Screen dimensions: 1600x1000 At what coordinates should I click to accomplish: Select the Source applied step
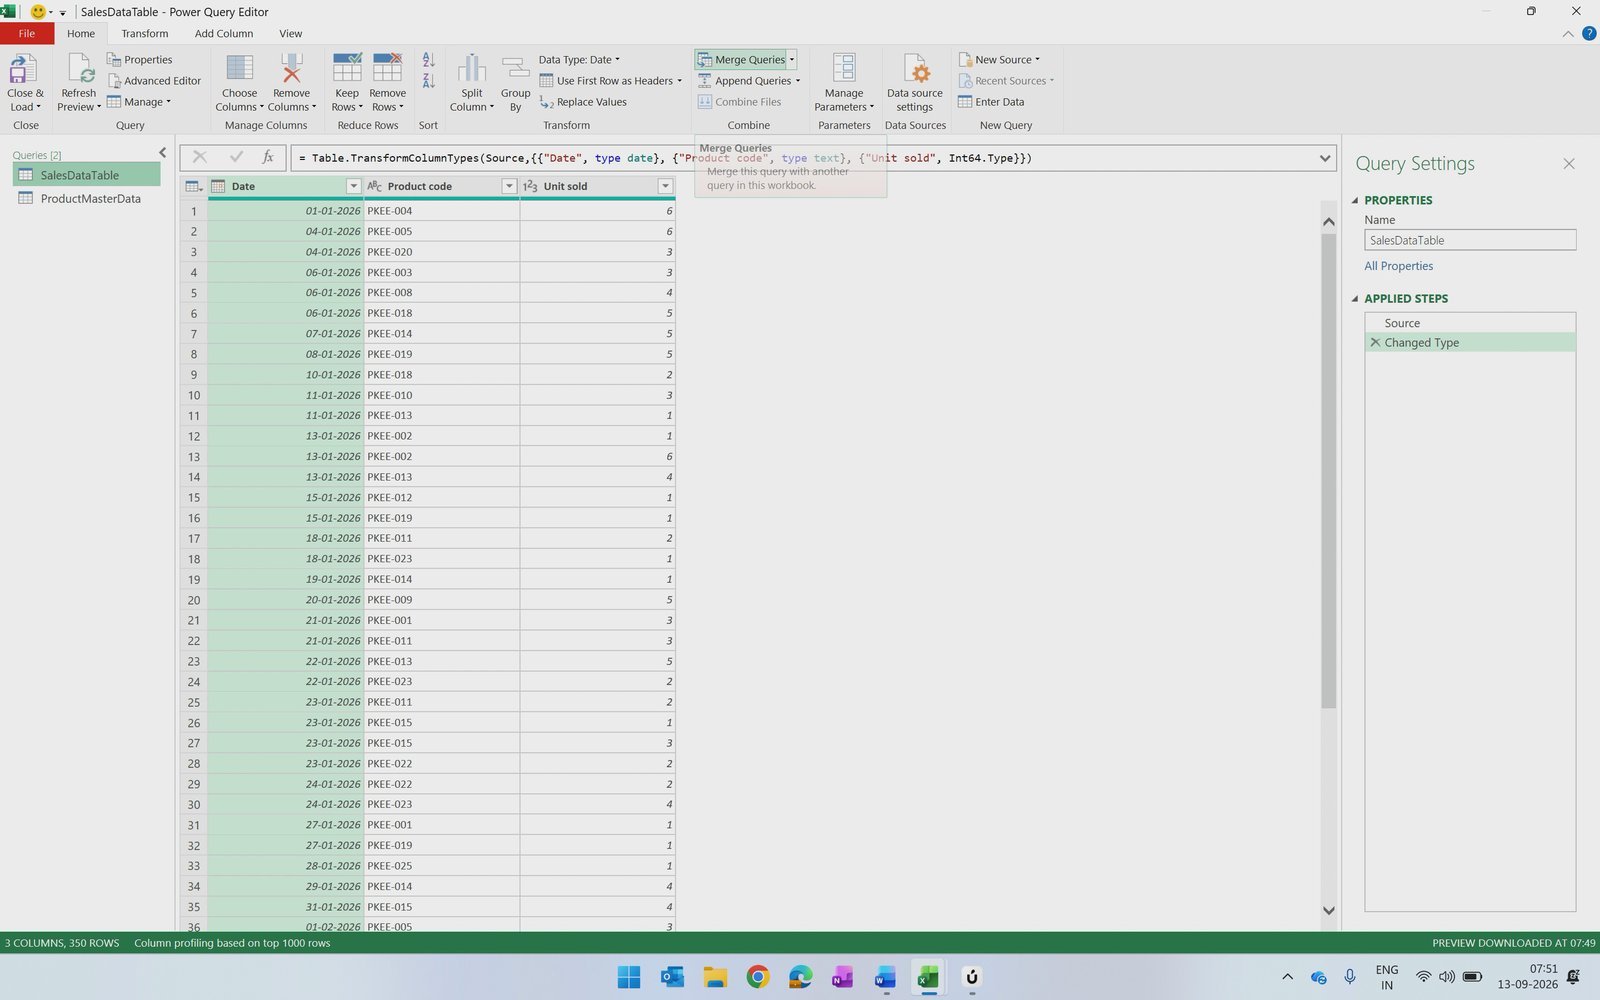point(1470,323)
